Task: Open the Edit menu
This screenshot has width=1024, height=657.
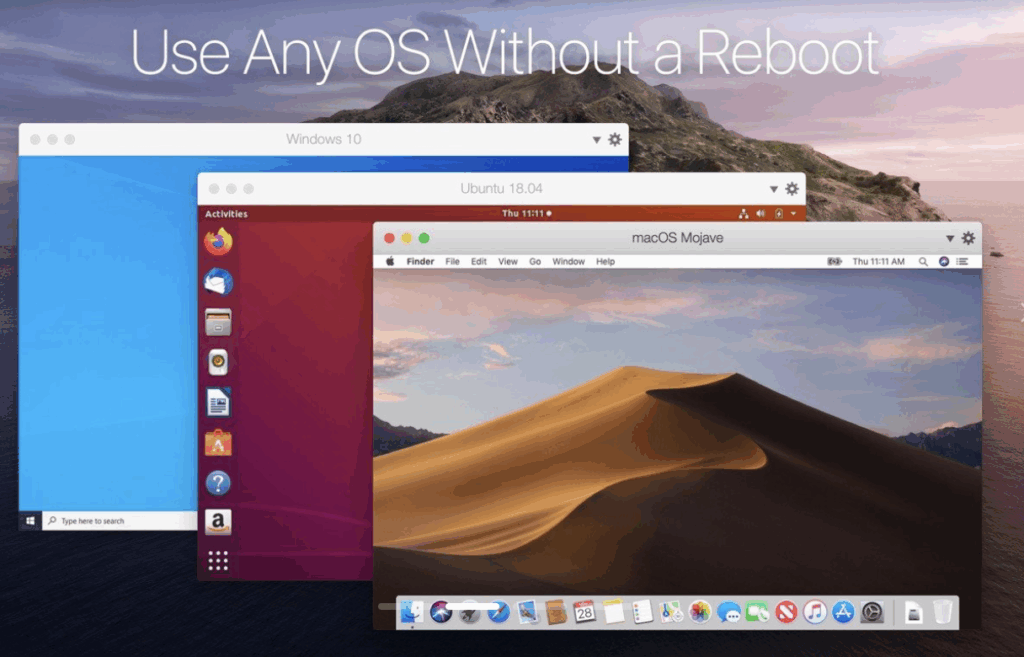Action: tap(479, 261)
